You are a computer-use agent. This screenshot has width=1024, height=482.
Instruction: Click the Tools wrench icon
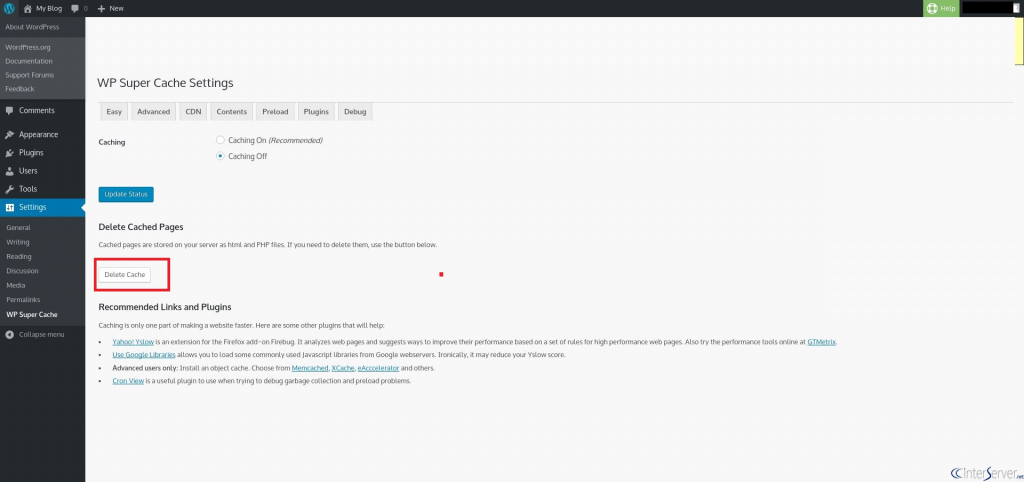click(x=9, y=189)
